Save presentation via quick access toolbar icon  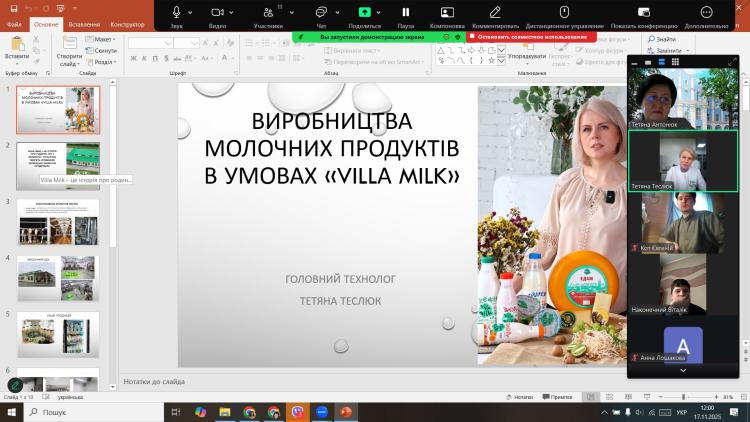click(x=14, y=8)
